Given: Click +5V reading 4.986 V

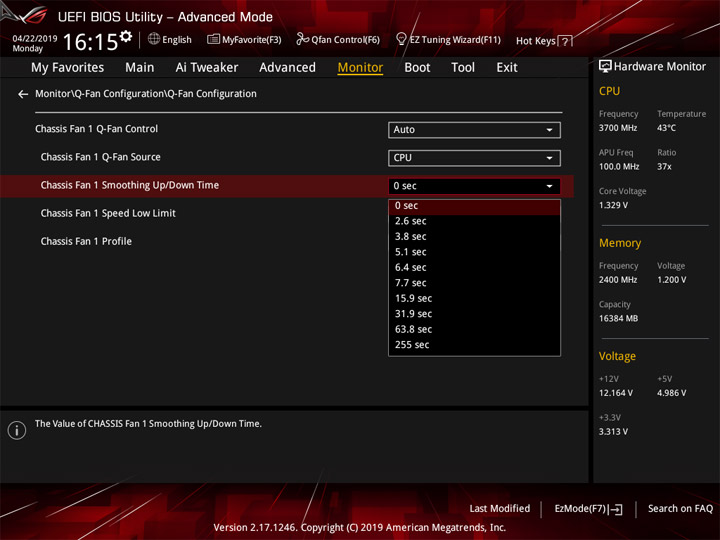Looking at the screenshot, I should (x=671, y=393).
